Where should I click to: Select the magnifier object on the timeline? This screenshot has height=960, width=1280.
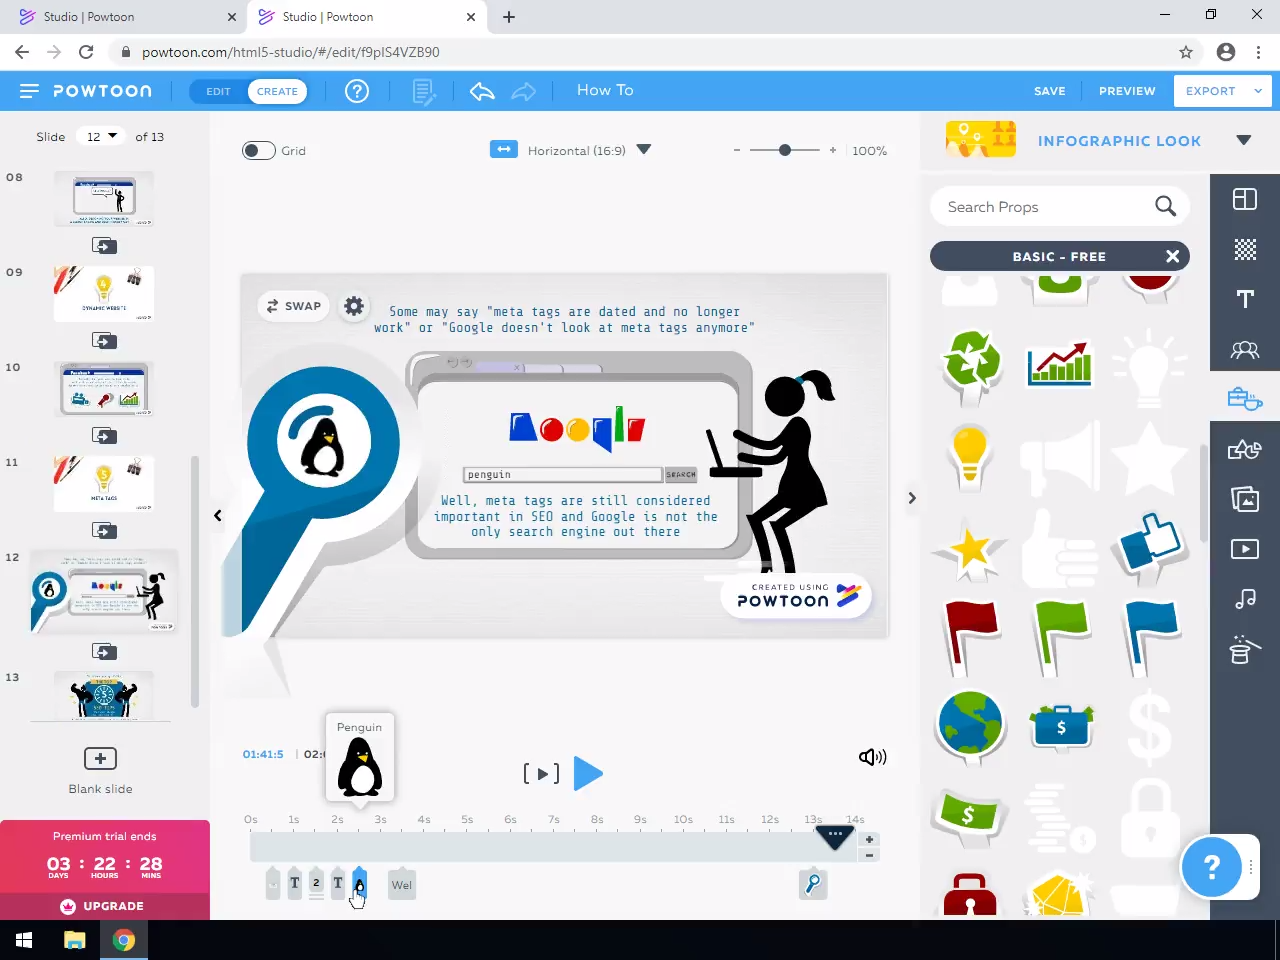813,884
